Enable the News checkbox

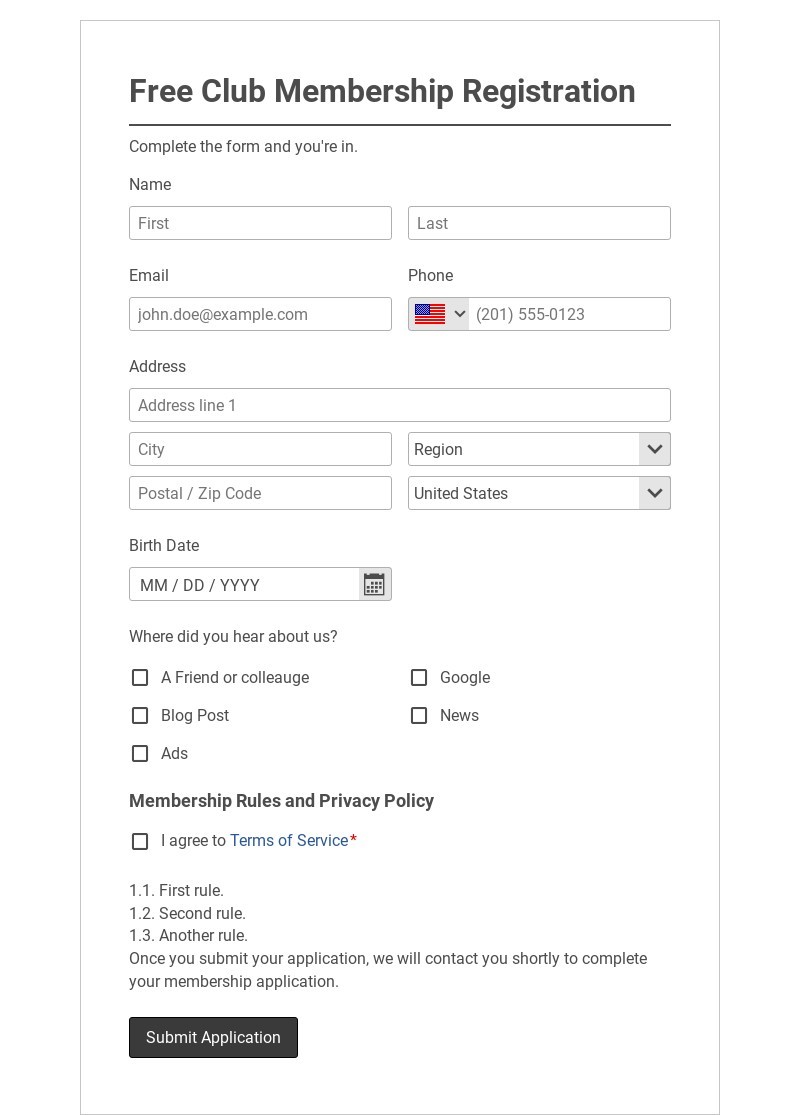[419, 716]
